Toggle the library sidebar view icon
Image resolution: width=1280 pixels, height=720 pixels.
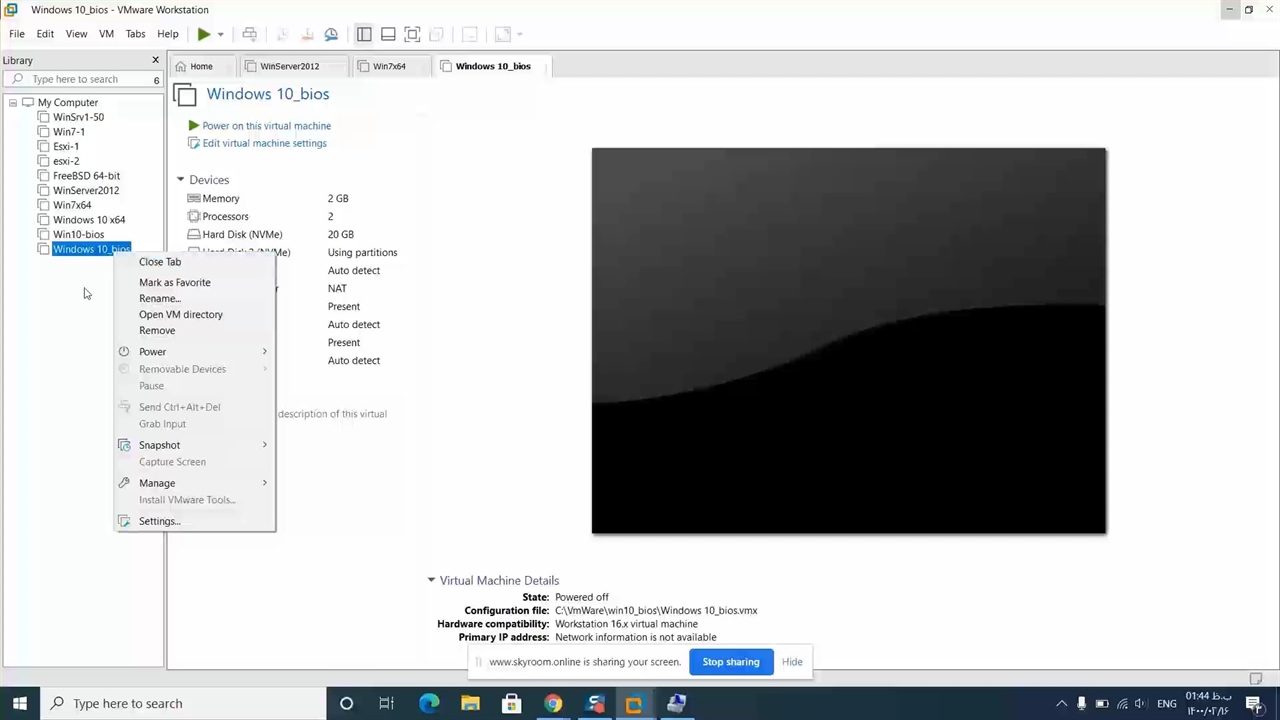click(364, 34)
